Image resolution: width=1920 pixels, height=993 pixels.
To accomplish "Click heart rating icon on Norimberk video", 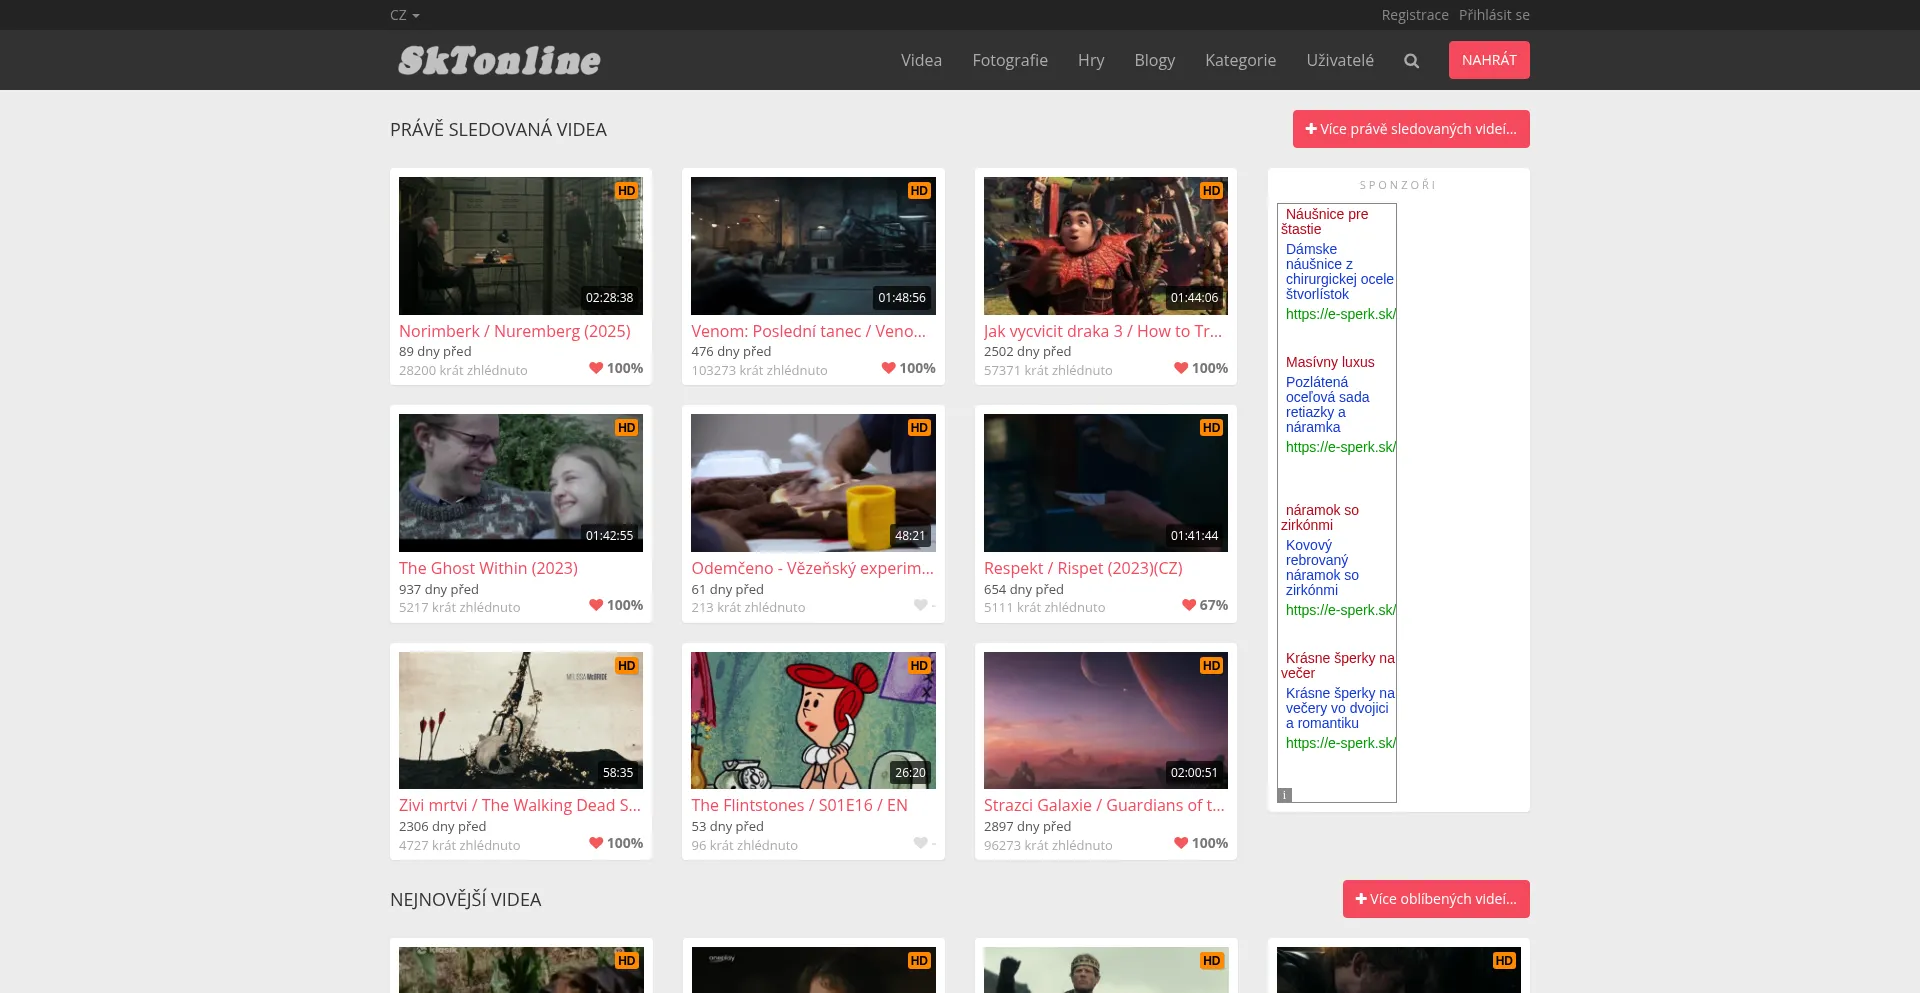I will 596,368.
